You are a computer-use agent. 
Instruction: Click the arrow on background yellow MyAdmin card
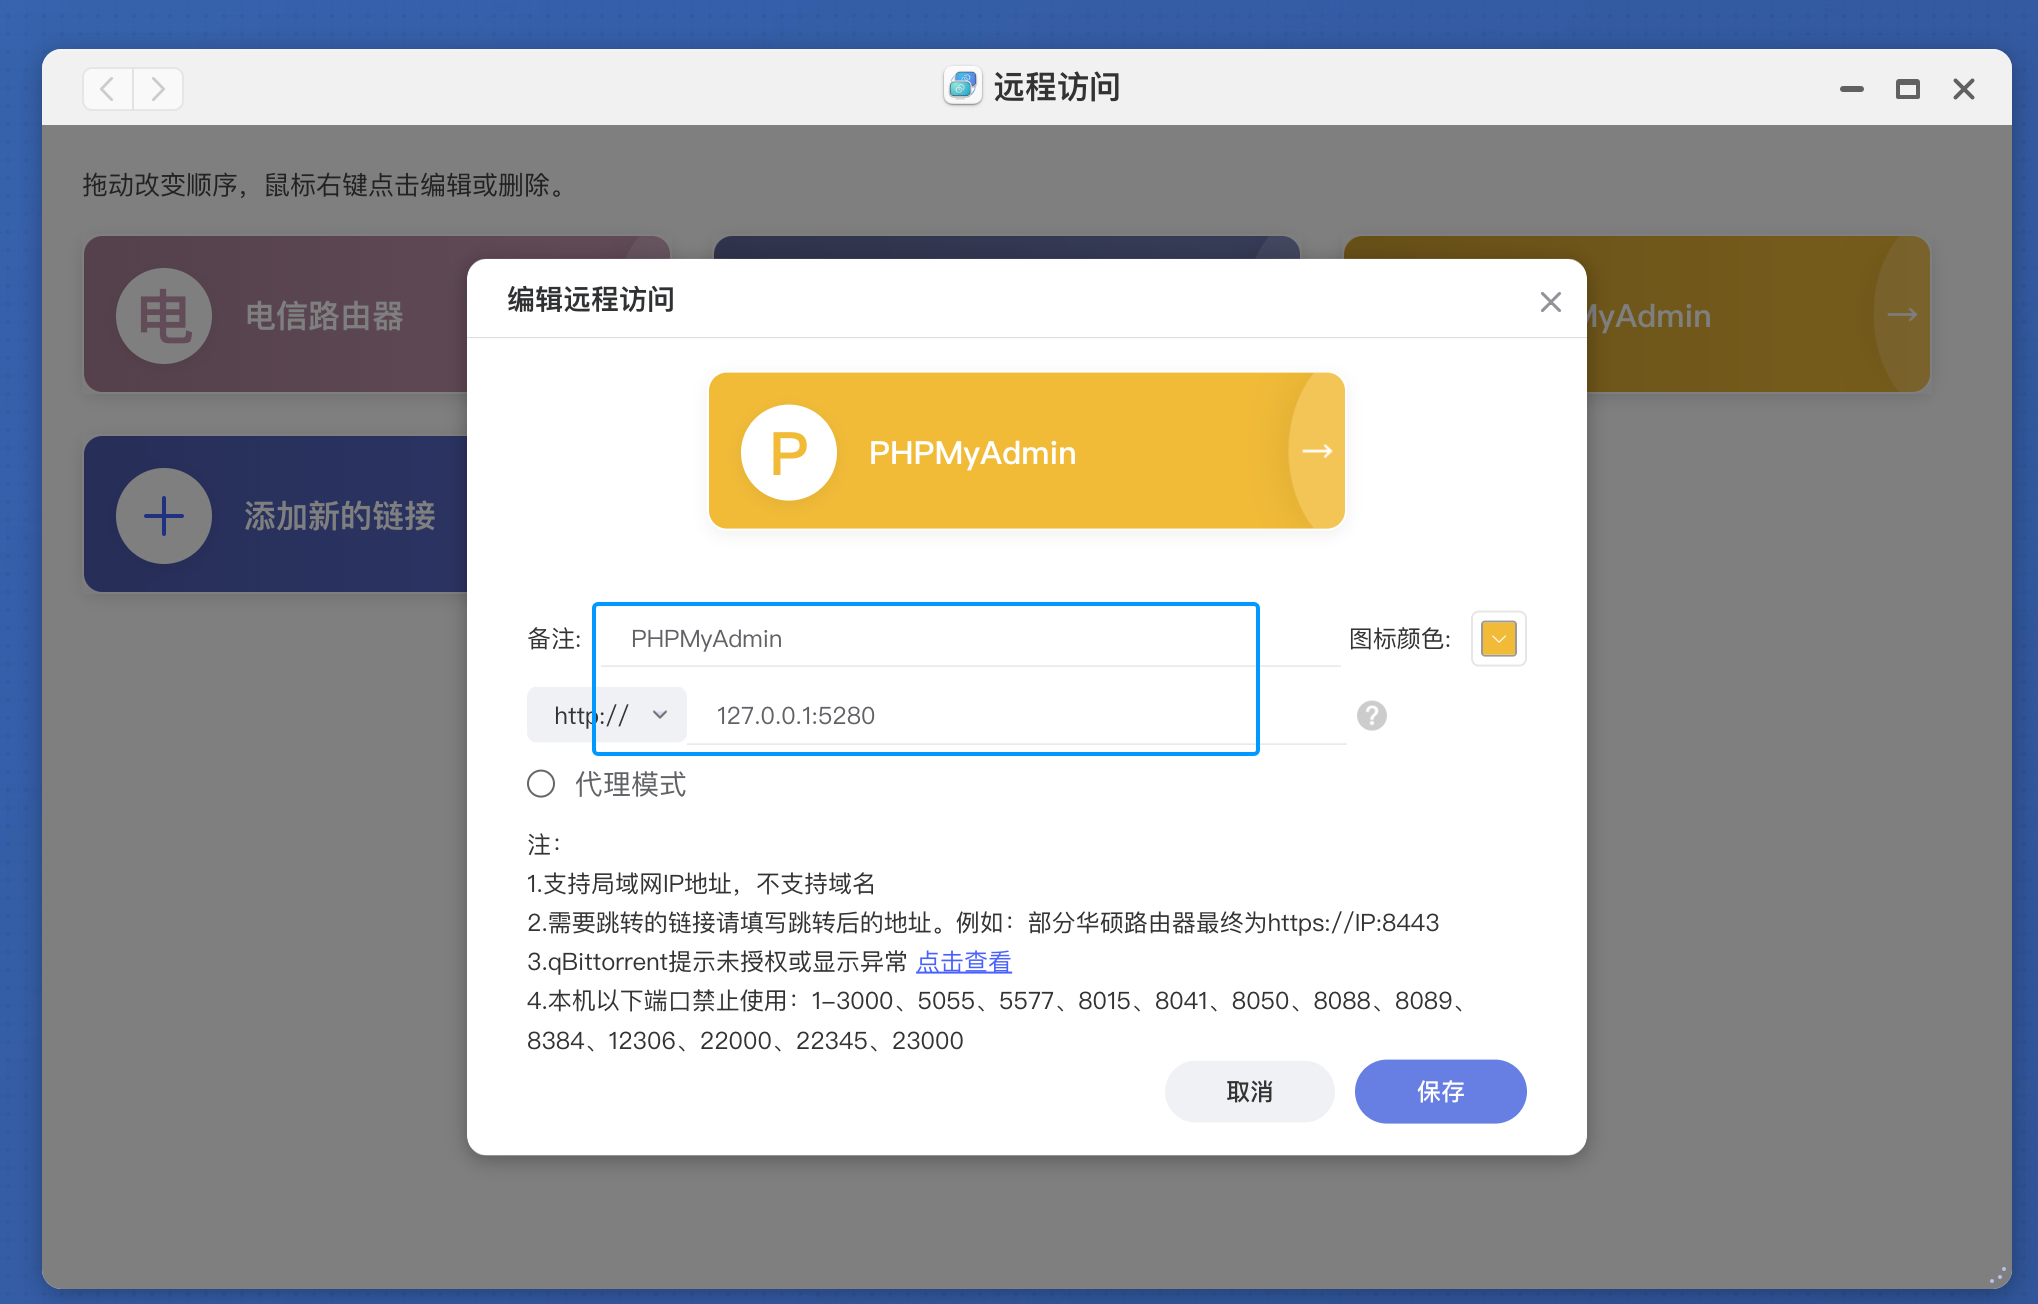(x=1901, y=315)
